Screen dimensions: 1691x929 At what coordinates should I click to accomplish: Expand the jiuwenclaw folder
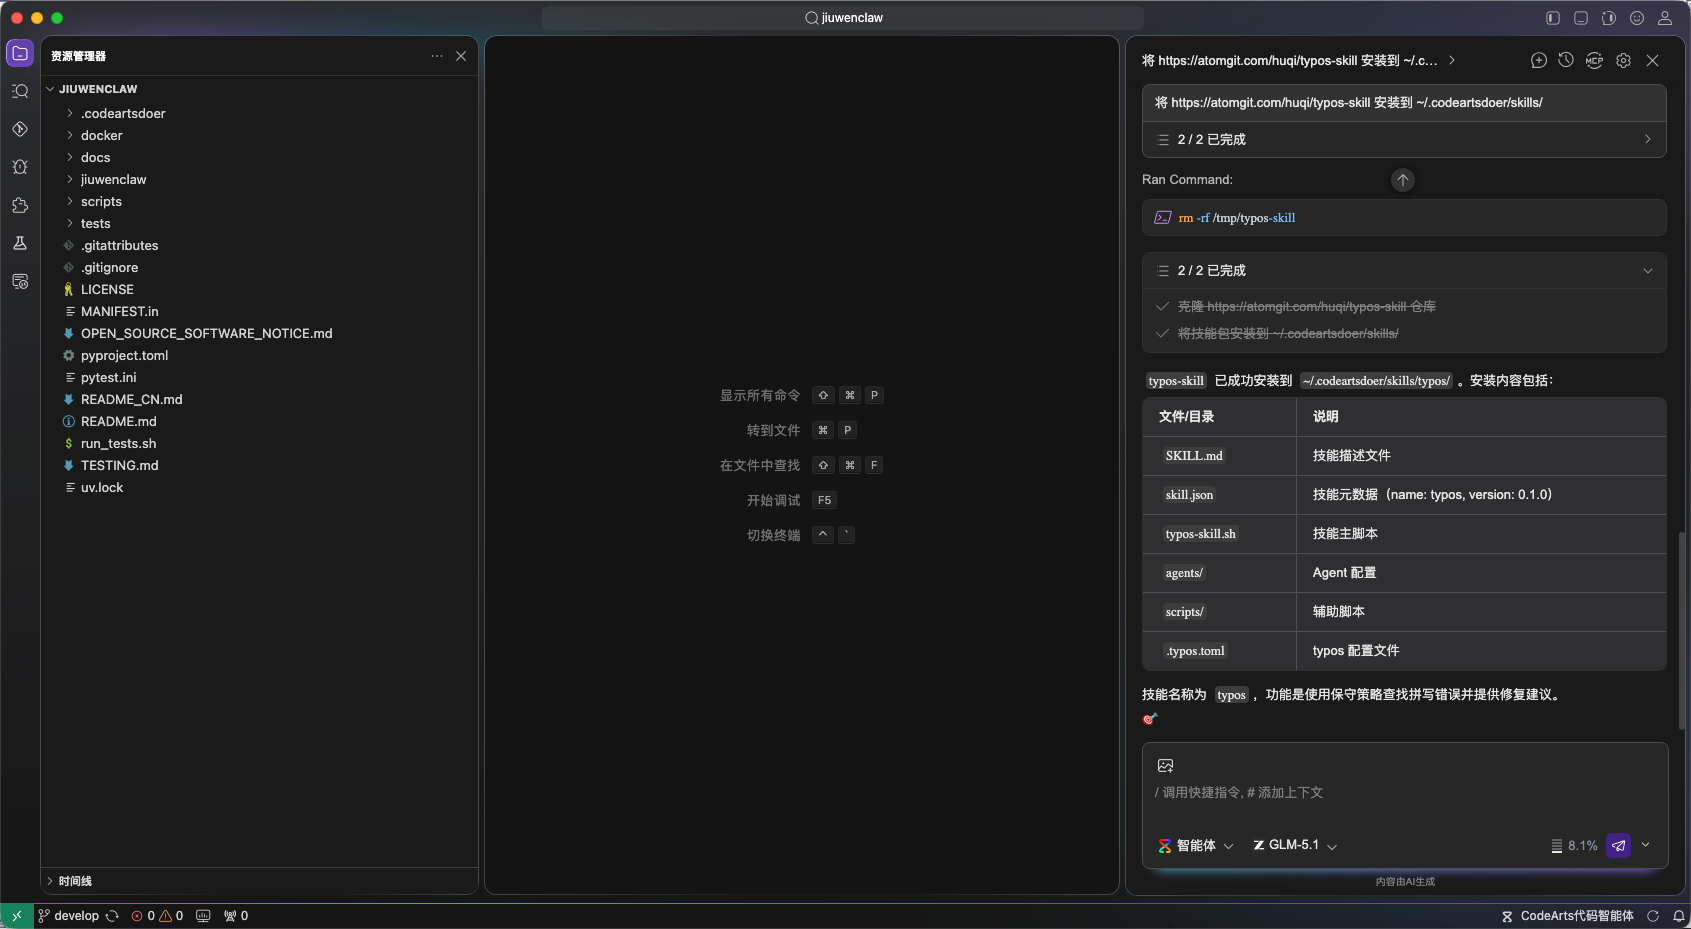pyautogui.click(x=259, y=180)
